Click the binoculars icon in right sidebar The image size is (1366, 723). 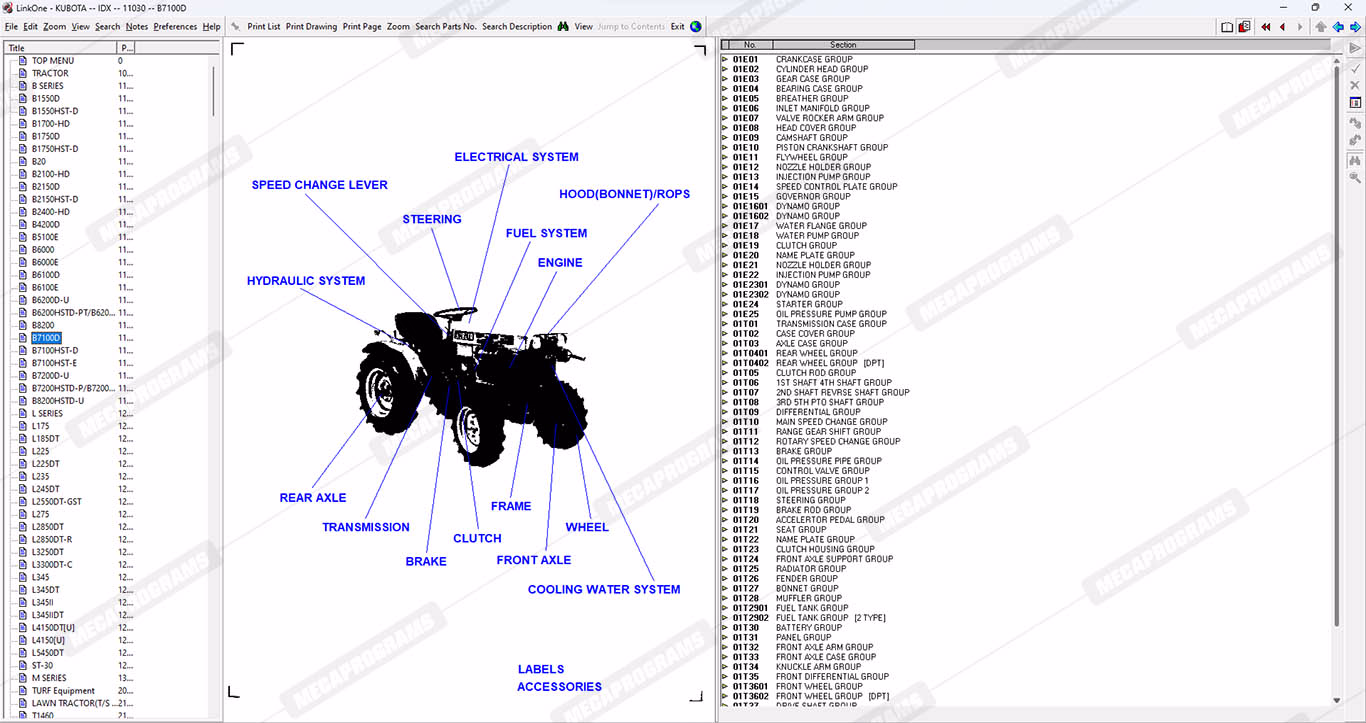1355,160
